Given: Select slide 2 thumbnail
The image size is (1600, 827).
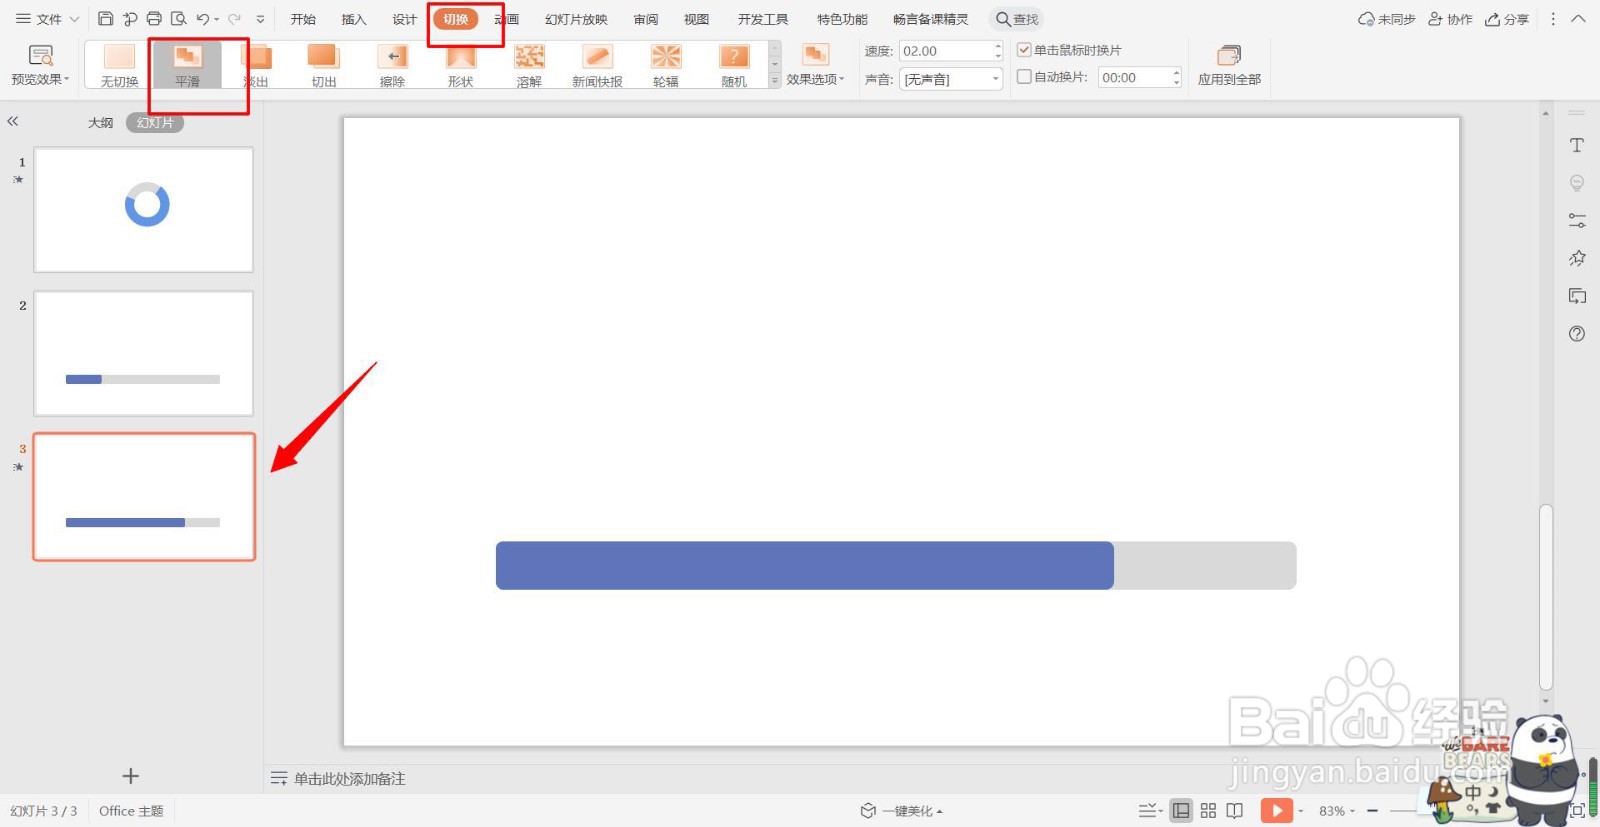Looking at the screenshot, I should click(x=144, y=354).
